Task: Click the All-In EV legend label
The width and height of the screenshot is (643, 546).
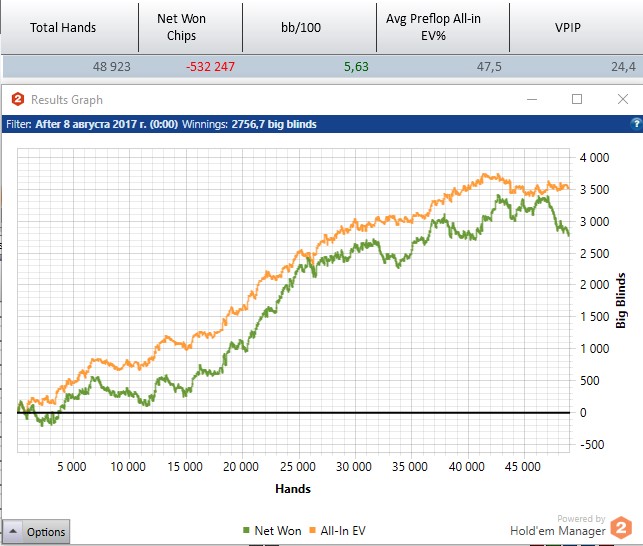Action: [x=343, y=531]
